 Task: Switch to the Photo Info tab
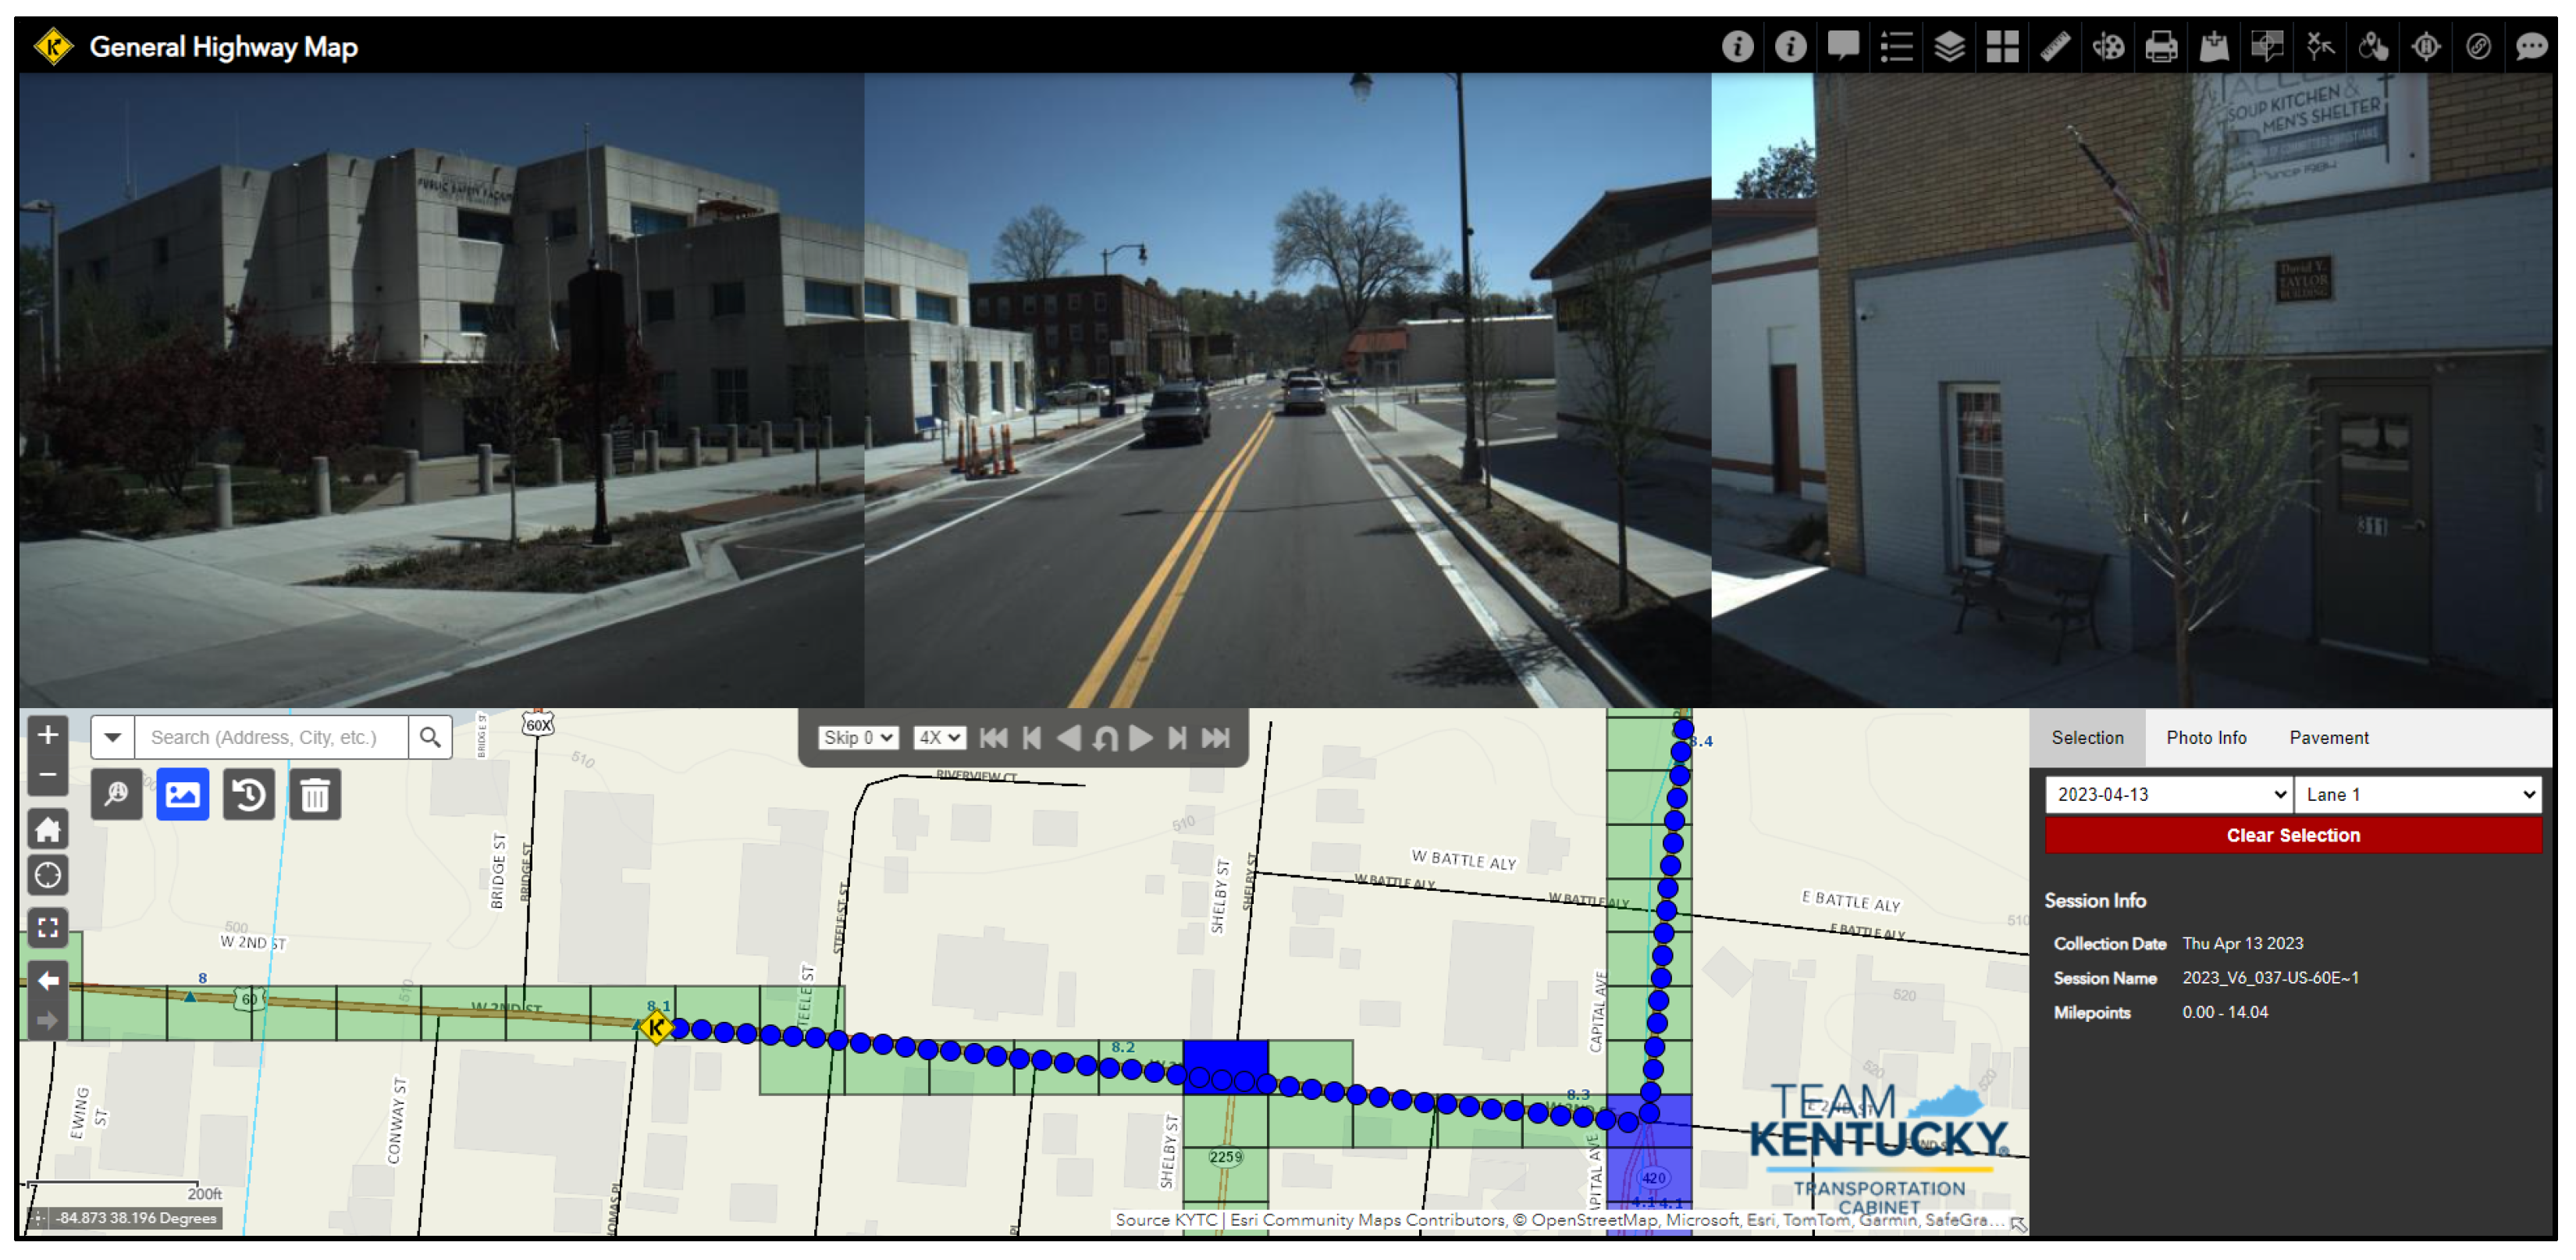(x=2205, y=738)
